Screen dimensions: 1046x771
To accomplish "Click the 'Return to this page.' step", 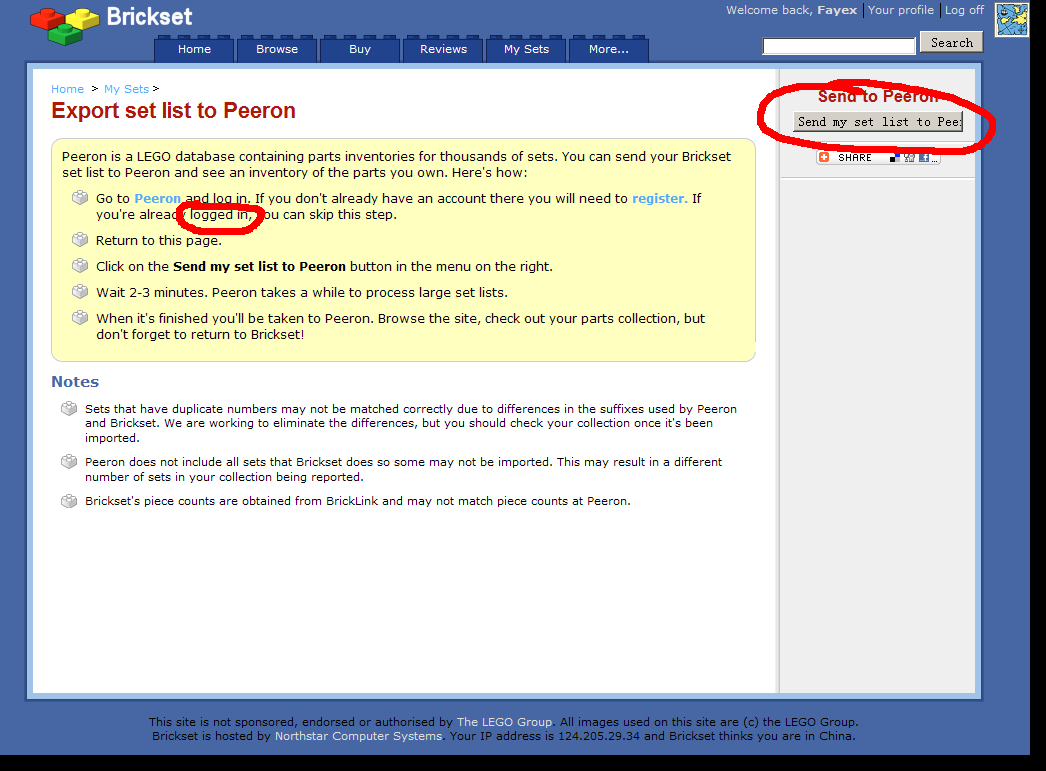I will pyautogui.click(x=159, y=241).
